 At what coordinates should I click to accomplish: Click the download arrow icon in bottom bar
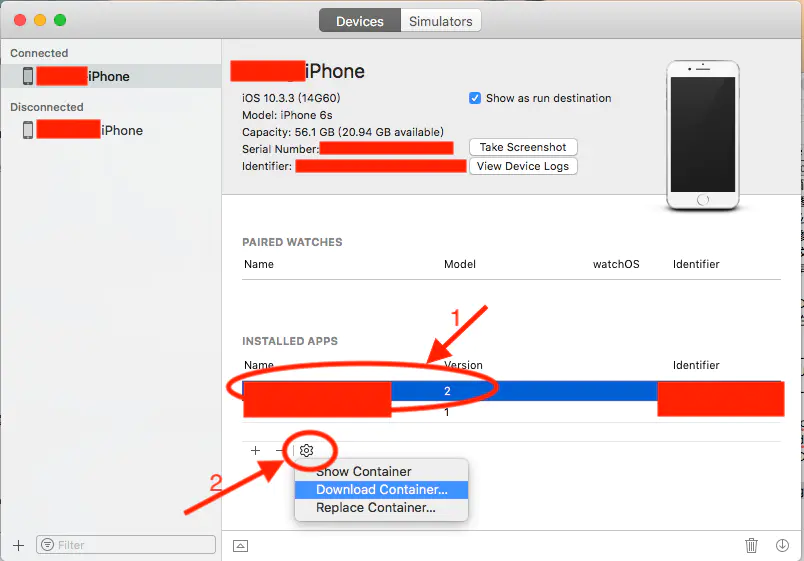tap(782, 545)
